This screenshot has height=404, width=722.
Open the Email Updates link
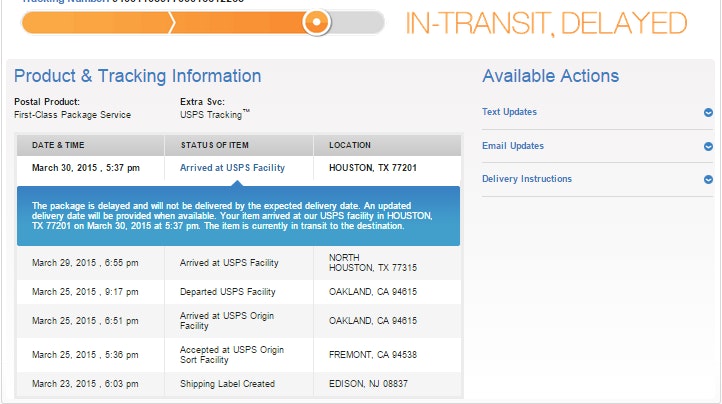point(513,146)
